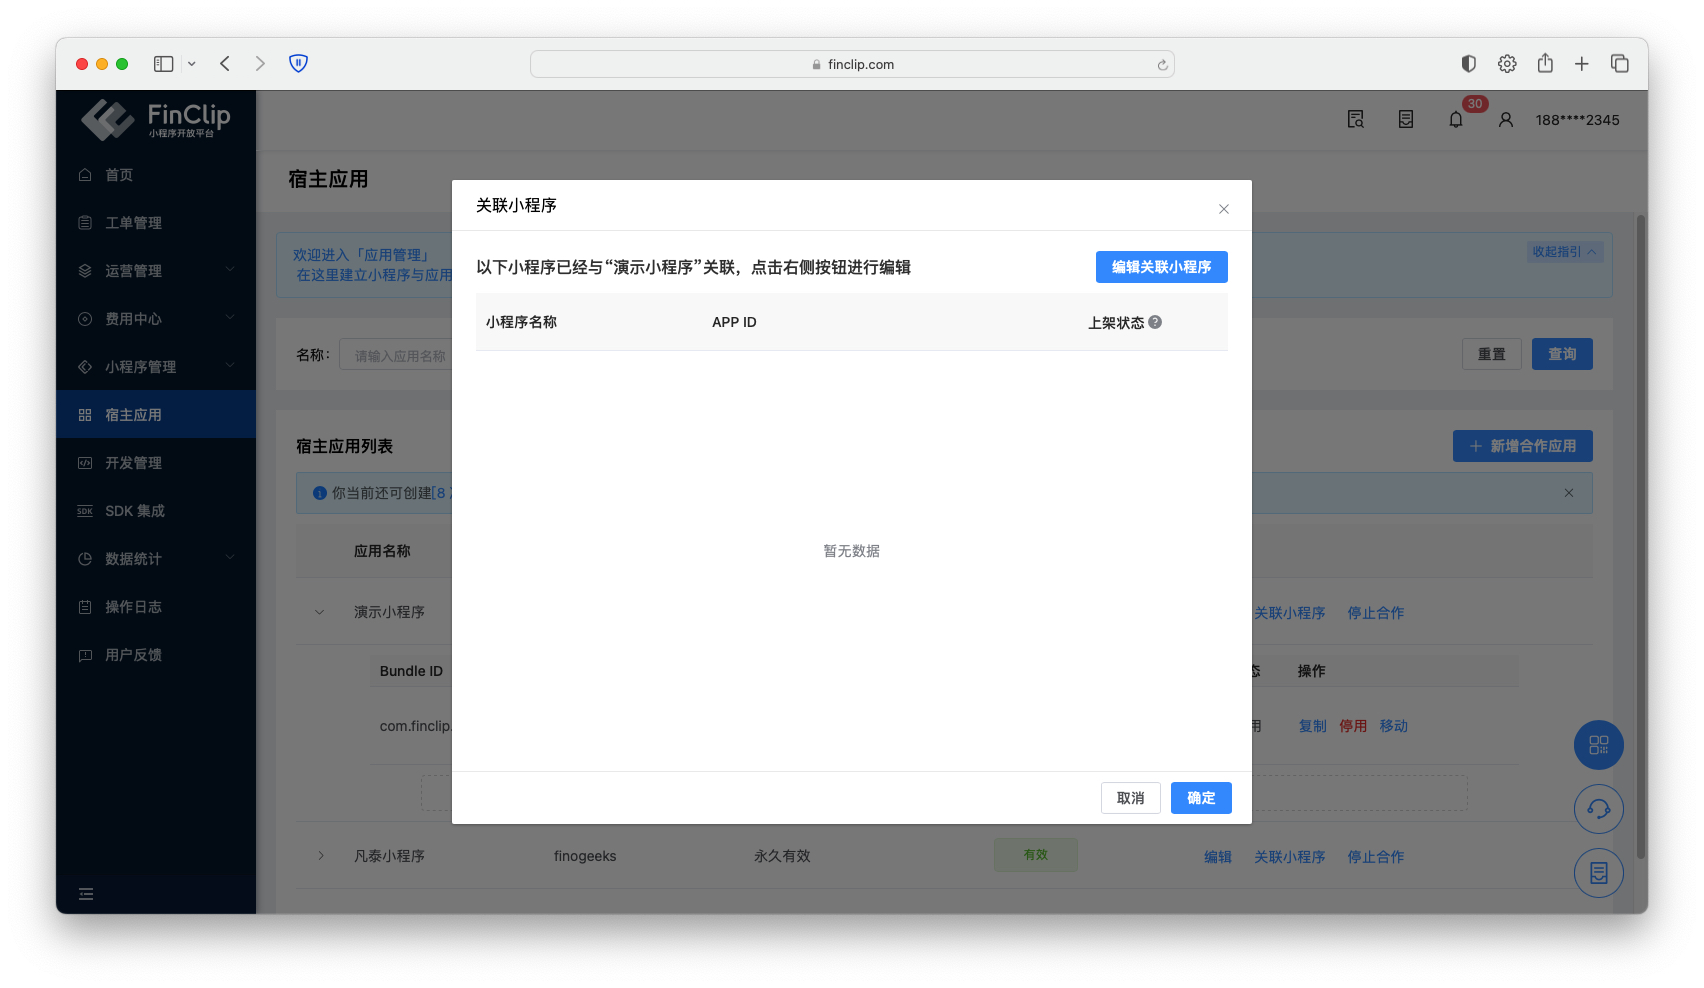Click the notification bell icon

[1456, 120]
